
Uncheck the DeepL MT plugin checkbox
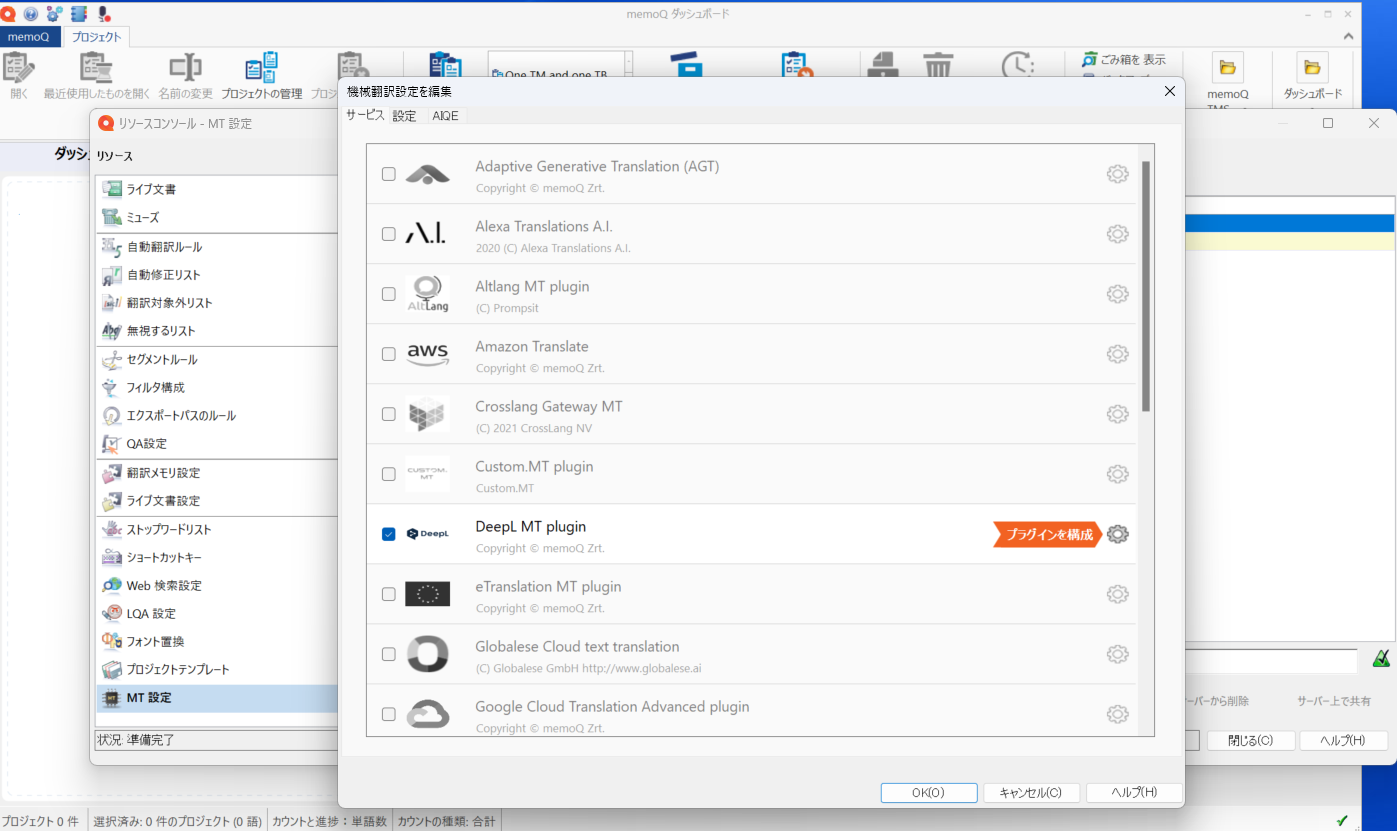tap(389, 534)
